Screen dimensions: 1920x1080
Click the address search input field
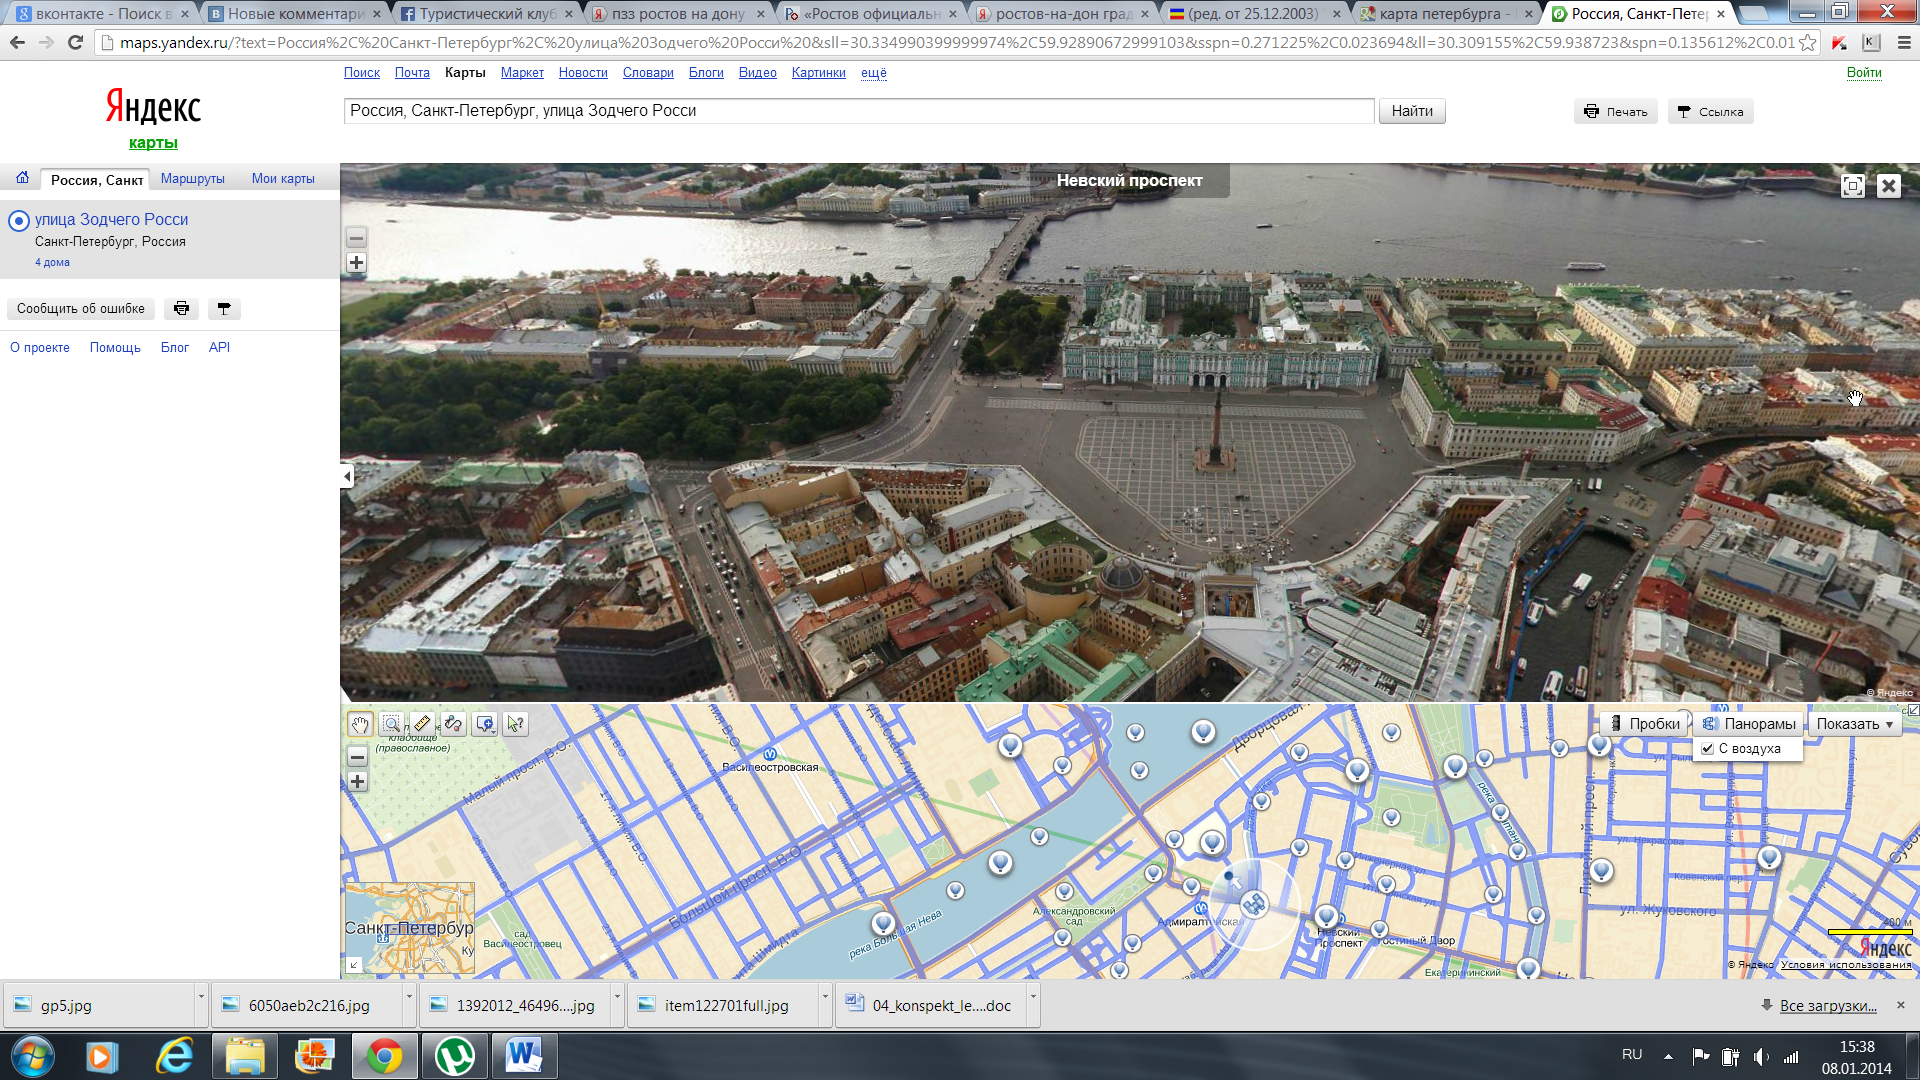pyautogui.click(x=858, y=111)
